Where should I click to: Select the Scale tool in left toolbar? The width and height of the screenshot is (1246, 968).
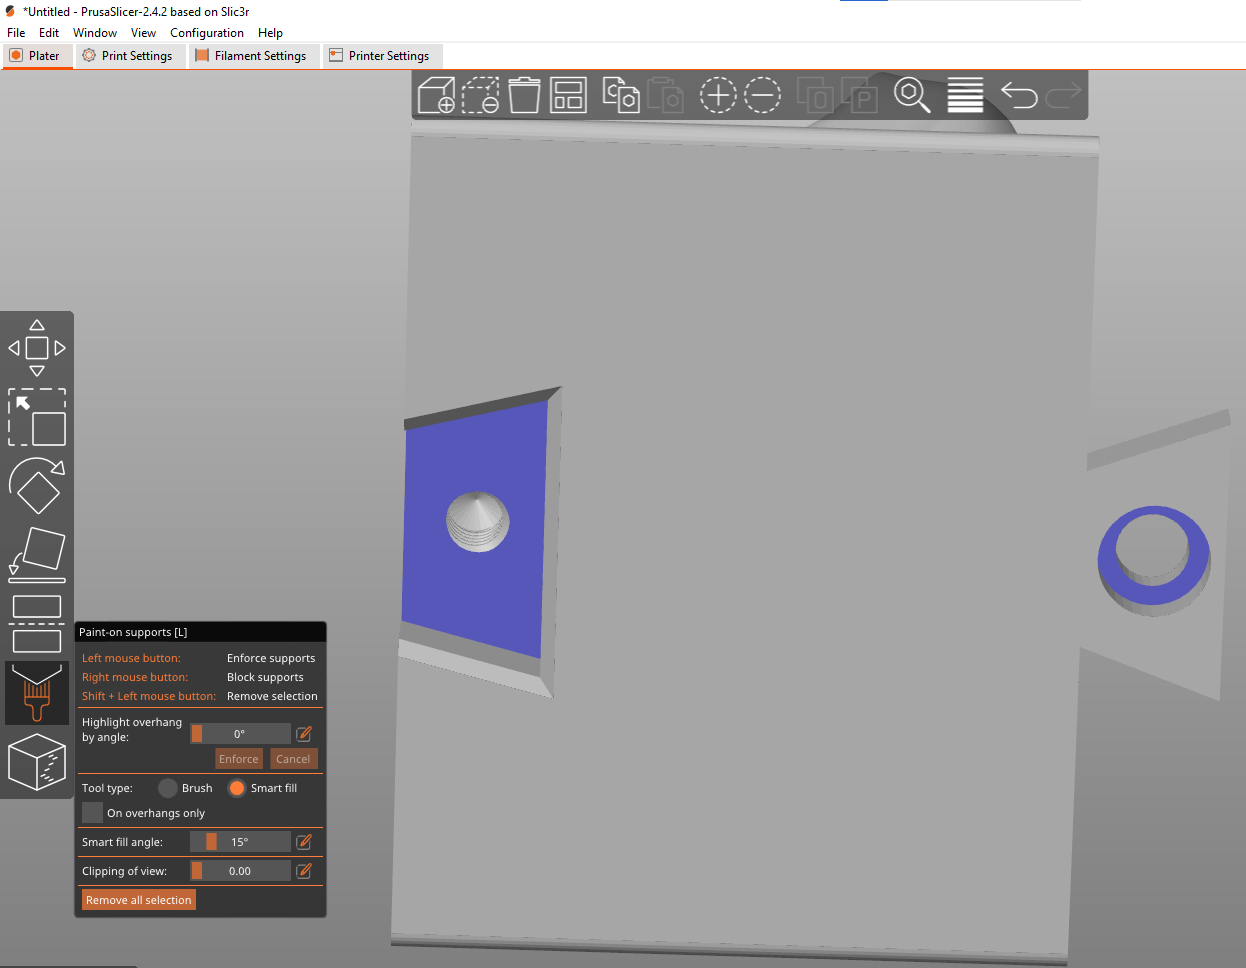[x=37, y=417]
